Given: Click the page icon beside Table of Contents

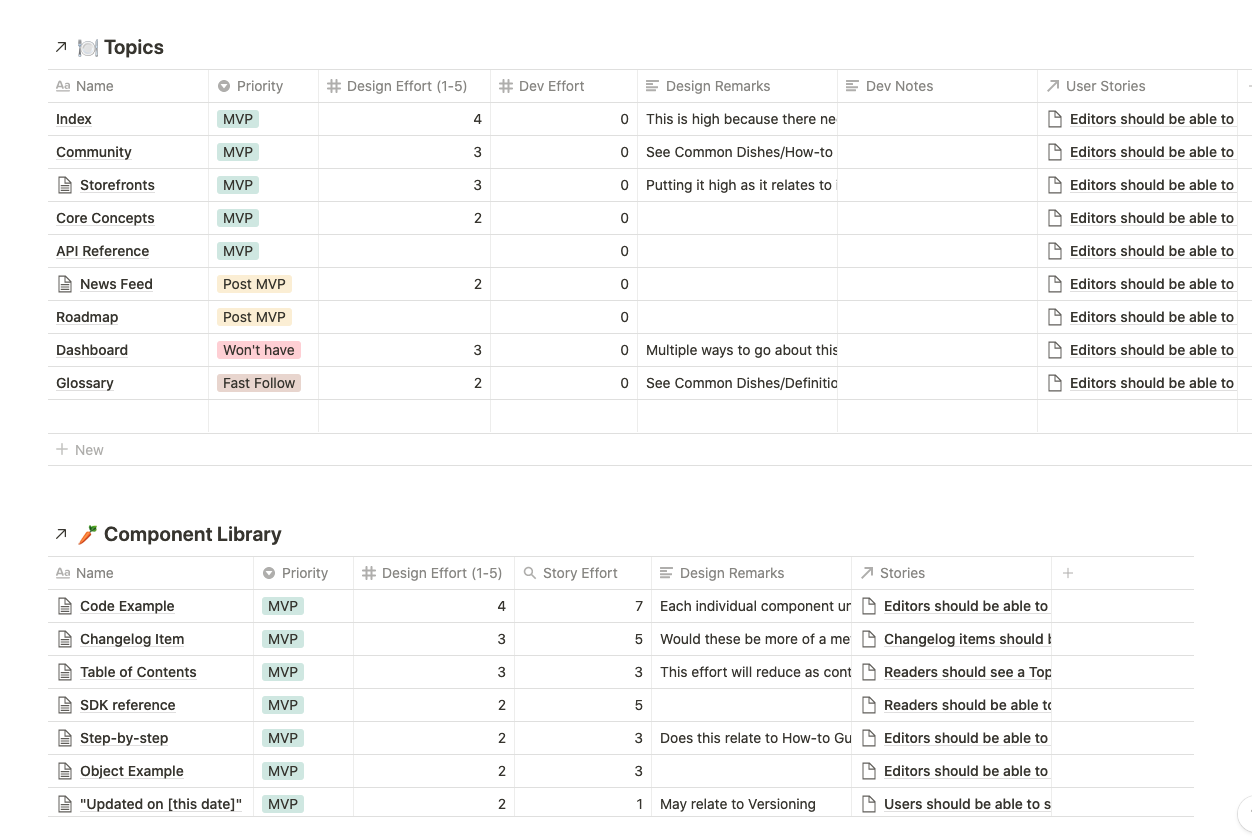Looking at the screenshot, I should point(65,672).
